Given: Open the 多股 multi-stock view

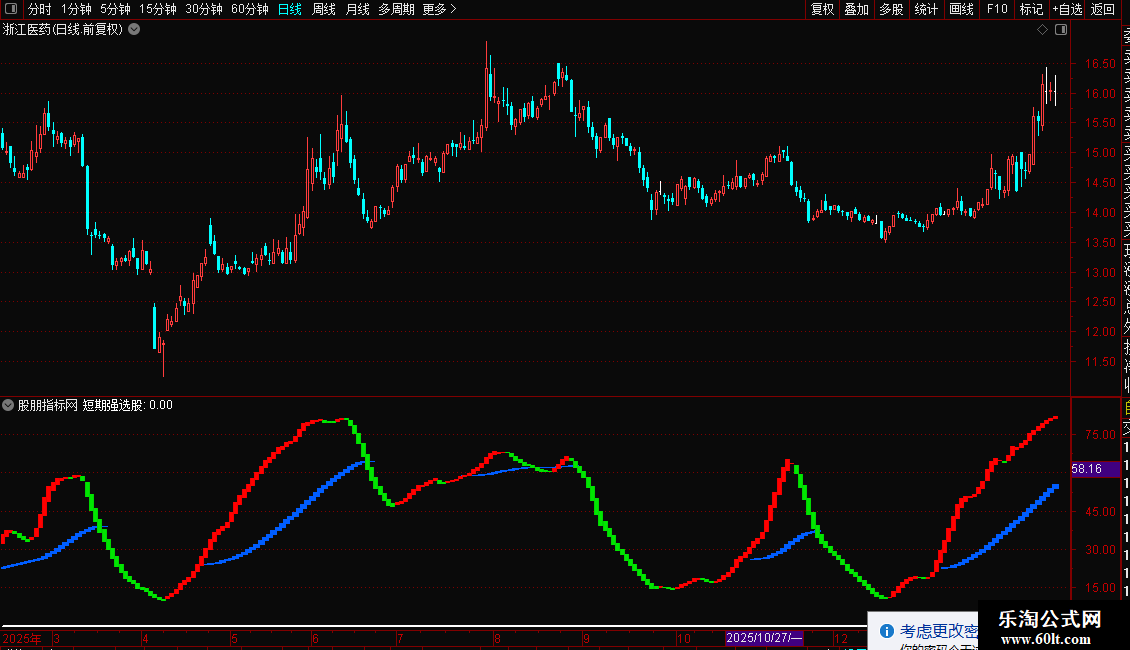Looking at the screenshot, I should [891, 9].
